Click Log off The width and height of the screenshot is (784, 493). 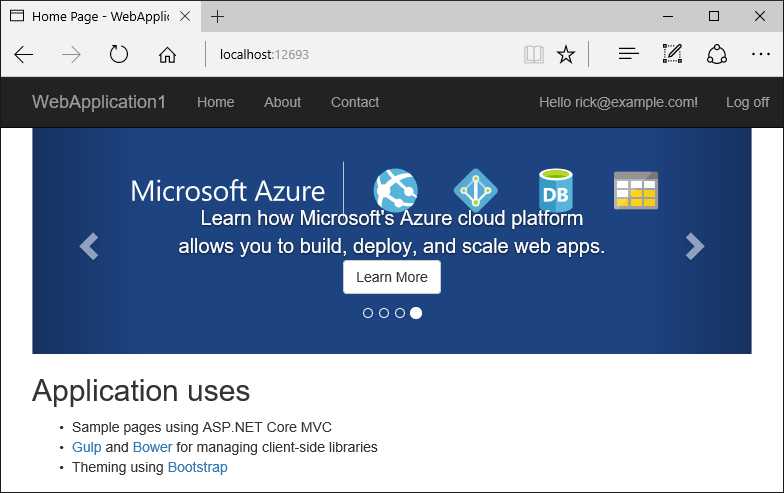[748, 102]
